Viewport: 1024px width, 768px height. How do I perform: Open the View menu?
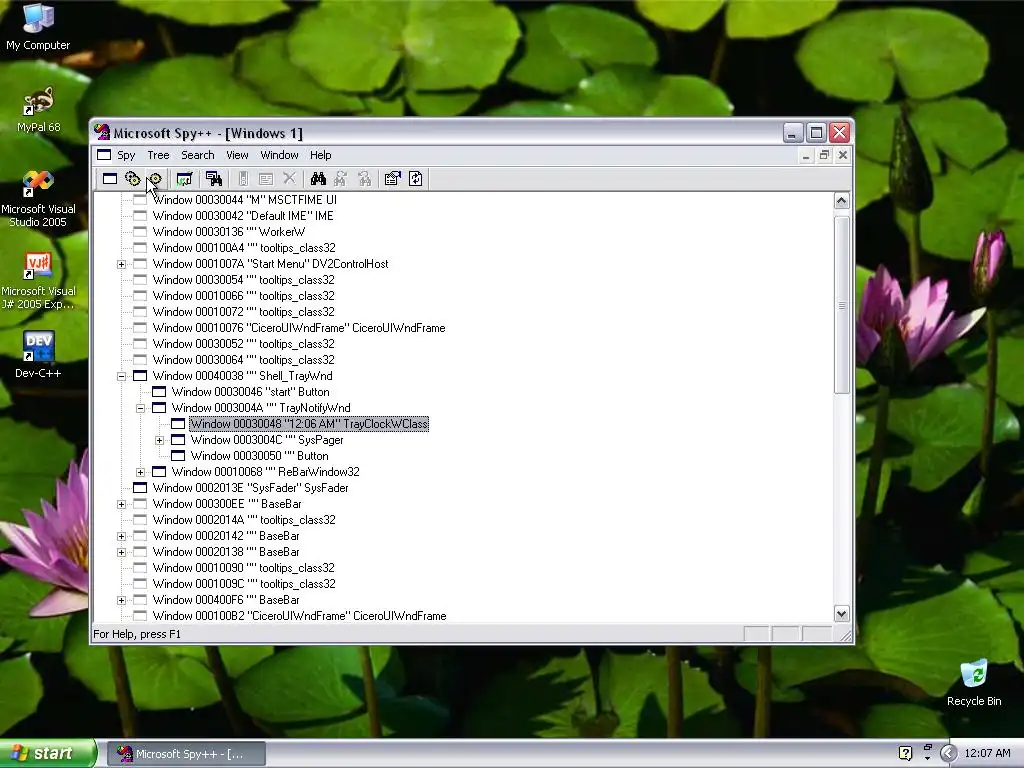(x=237, y=155)
